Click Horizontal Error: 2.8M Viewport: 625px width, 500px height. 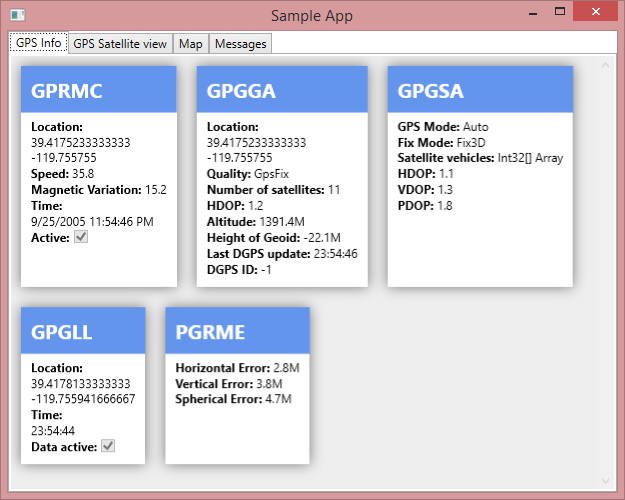coord(238,368)
